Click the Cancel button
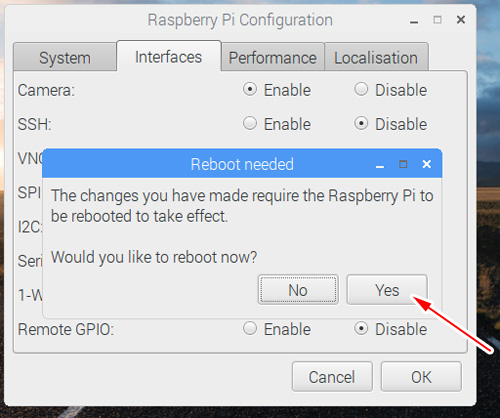The height and width of the screenshot is (418, 500). point(332,377)
